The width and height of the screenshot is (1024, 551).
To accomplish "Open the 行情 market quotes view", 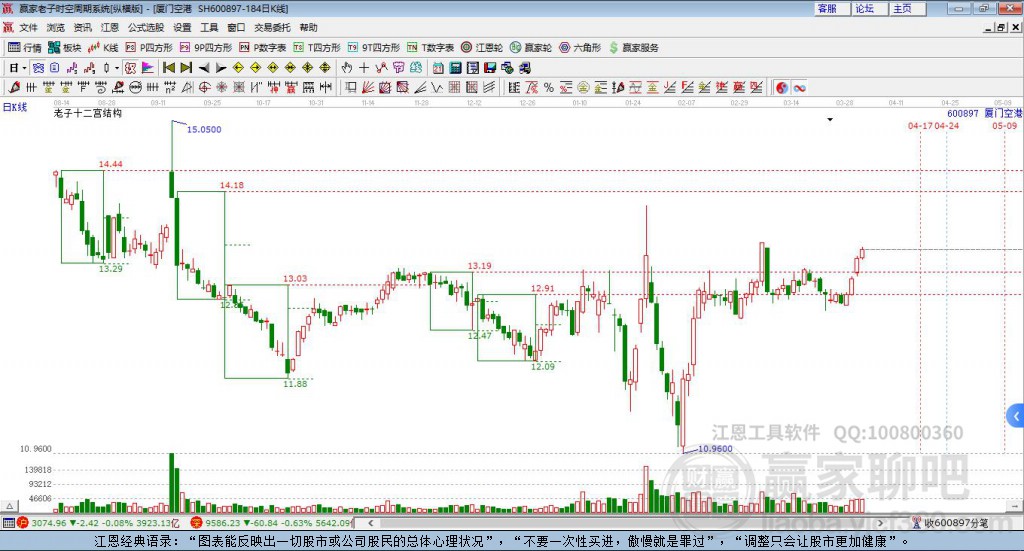I will [x=25, y=48].
